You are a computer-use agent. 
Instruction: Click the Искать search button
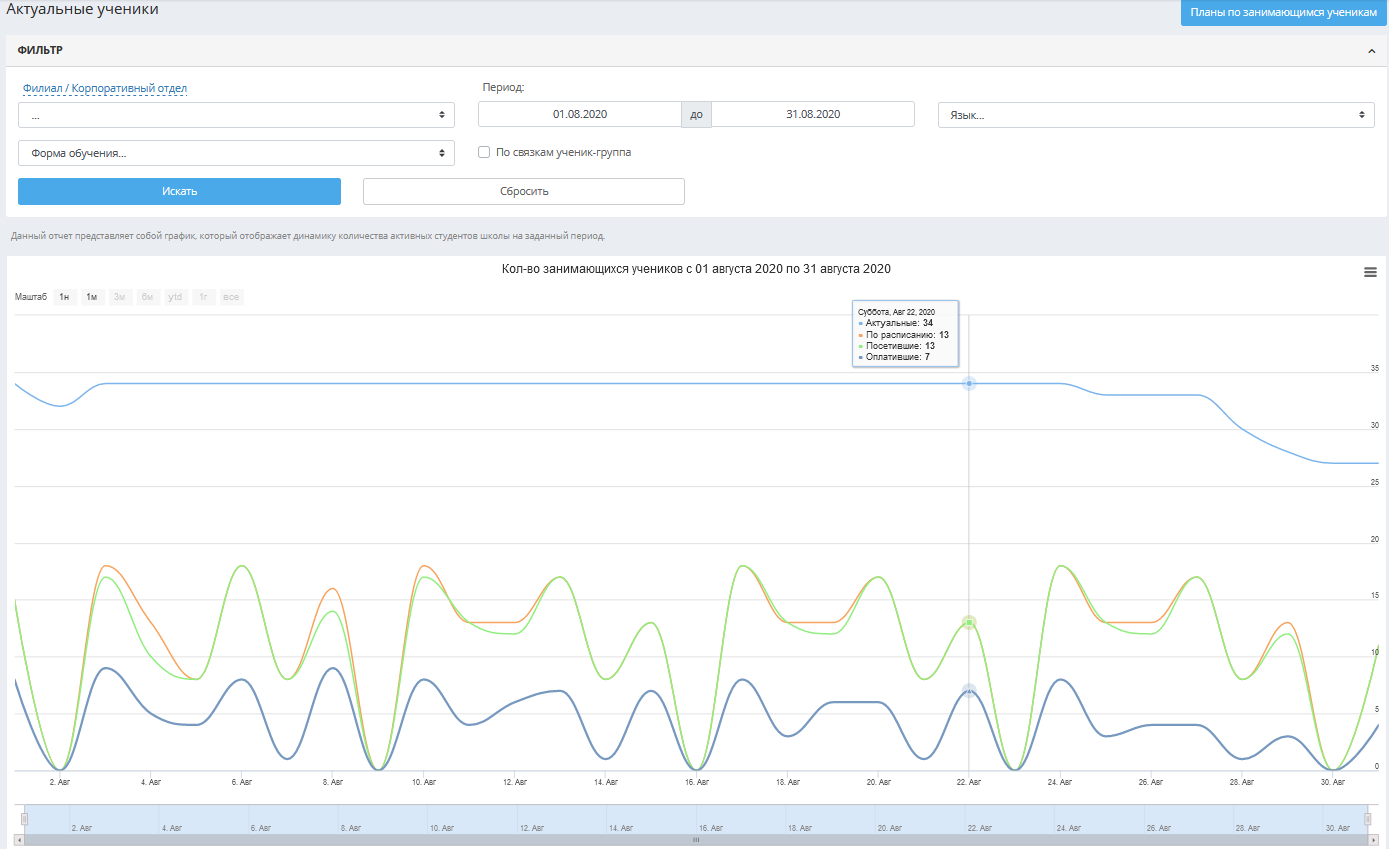click(180, 191)
